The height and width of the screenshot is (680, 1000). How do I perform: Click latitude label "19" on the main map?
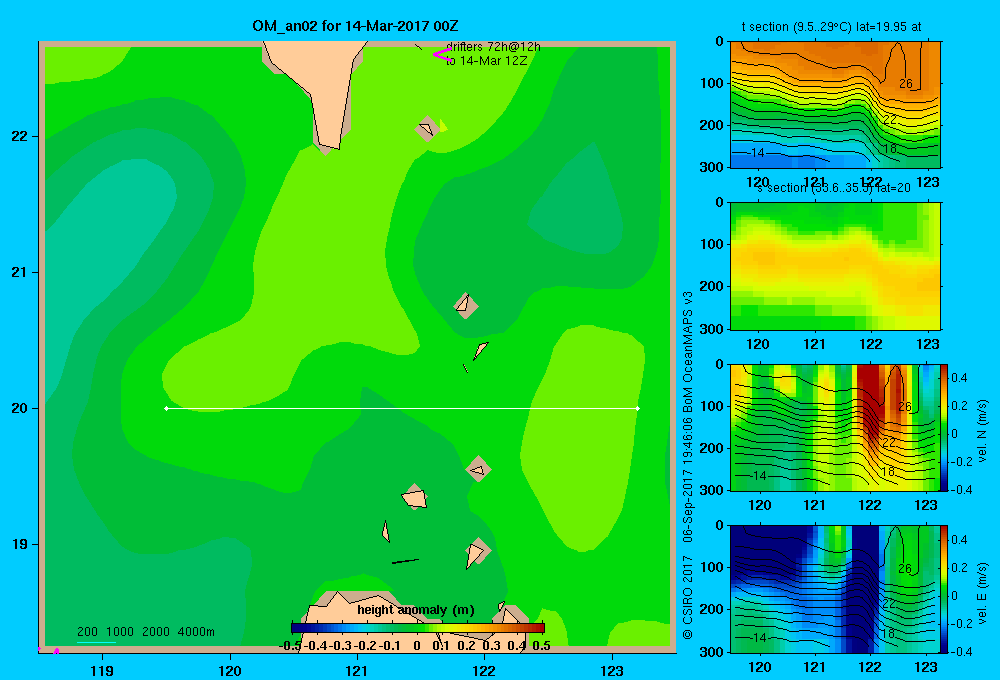(x=19, y=544)
